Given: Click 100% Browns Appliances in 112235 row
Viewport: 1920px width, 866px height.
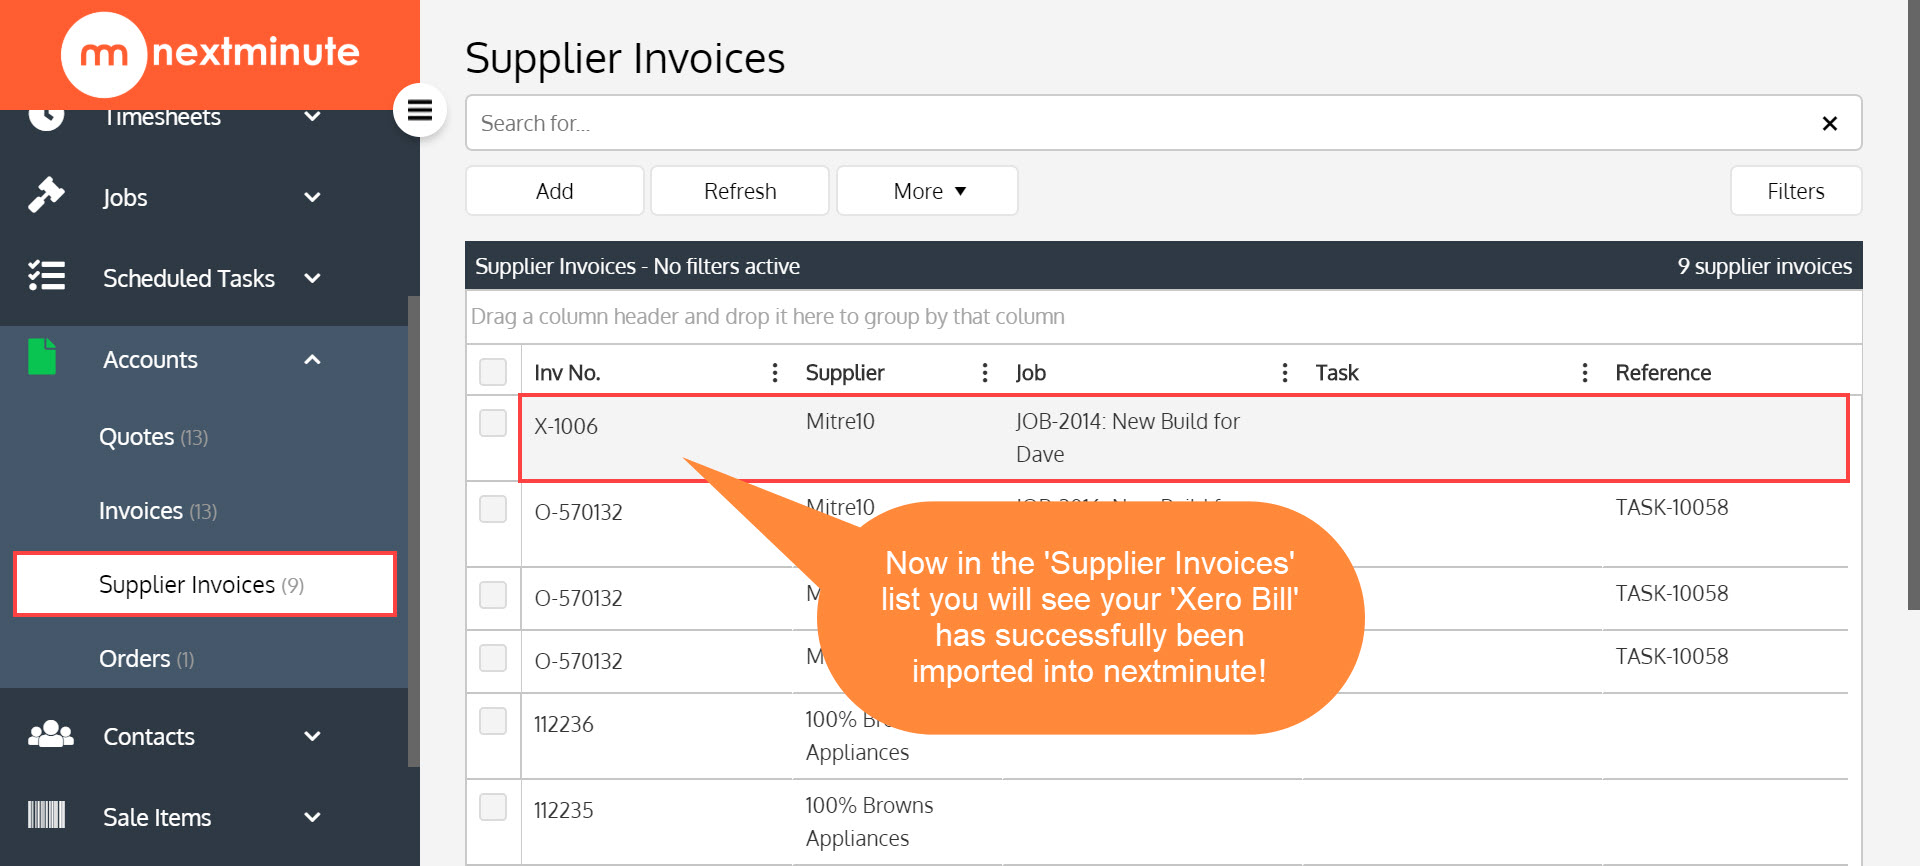Looking at the screenshot, I should (x=869, y=822).
